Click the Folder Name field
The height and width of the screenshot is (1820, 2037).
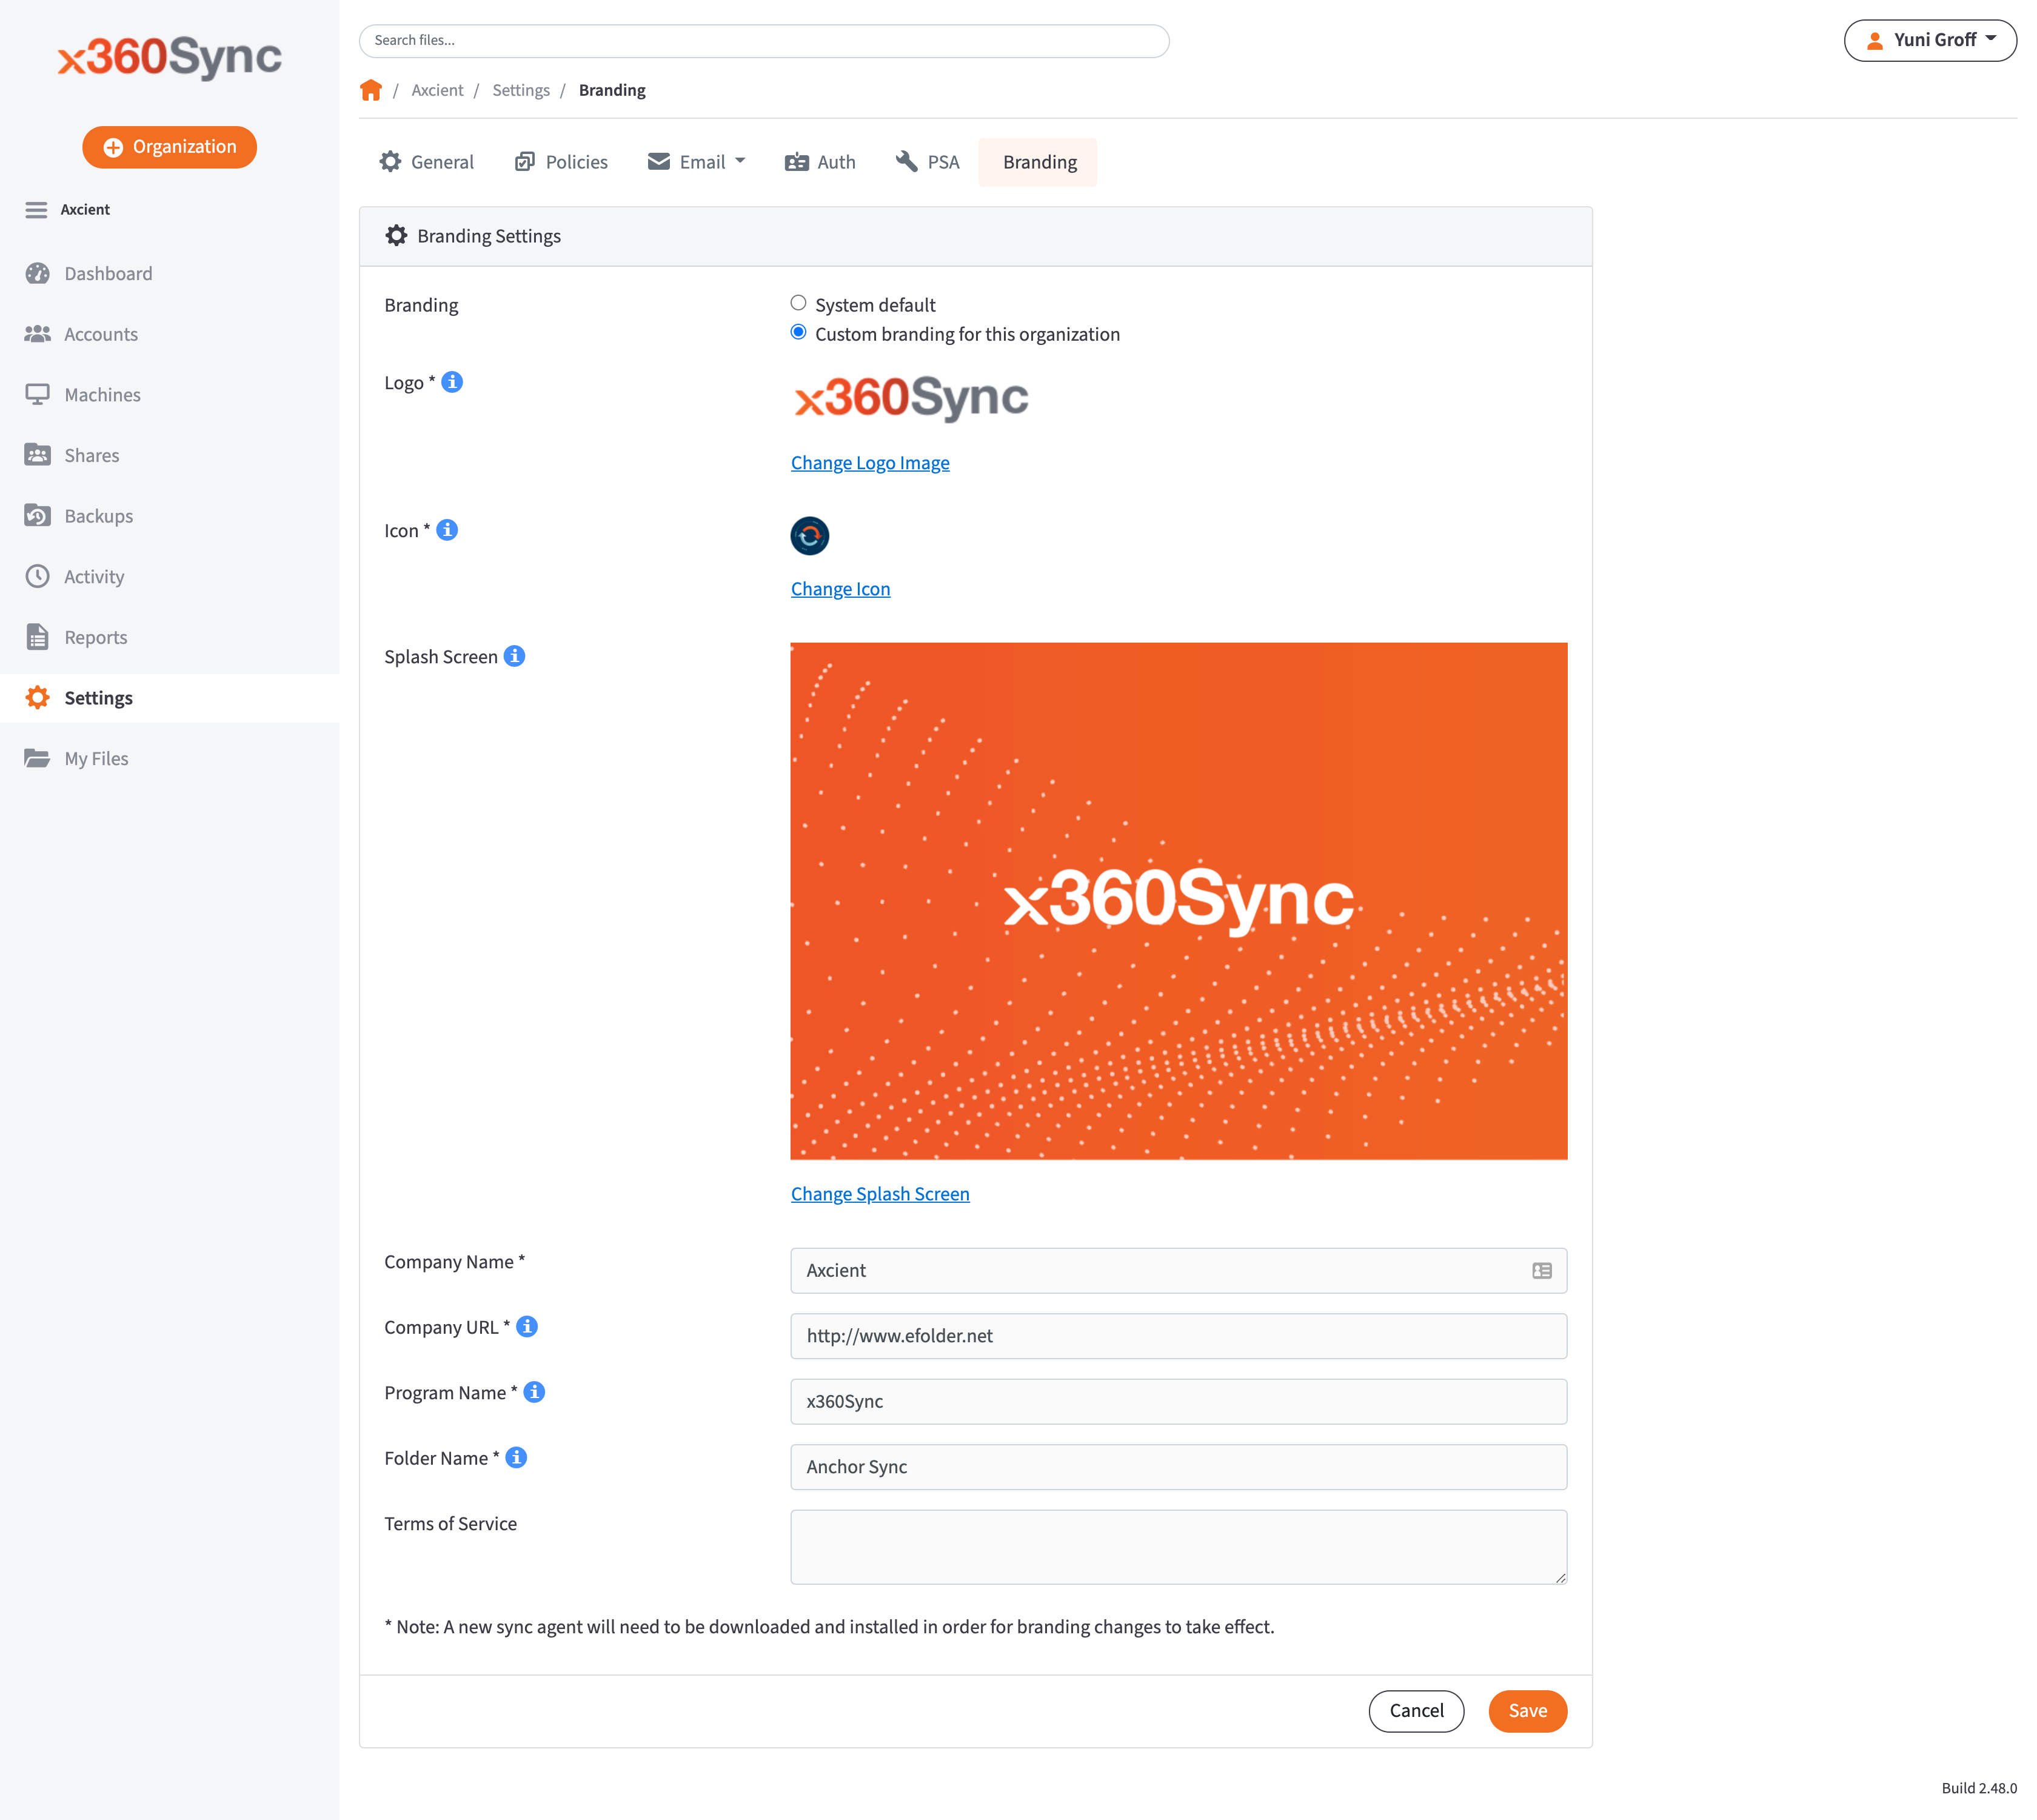point(1178,1467)
